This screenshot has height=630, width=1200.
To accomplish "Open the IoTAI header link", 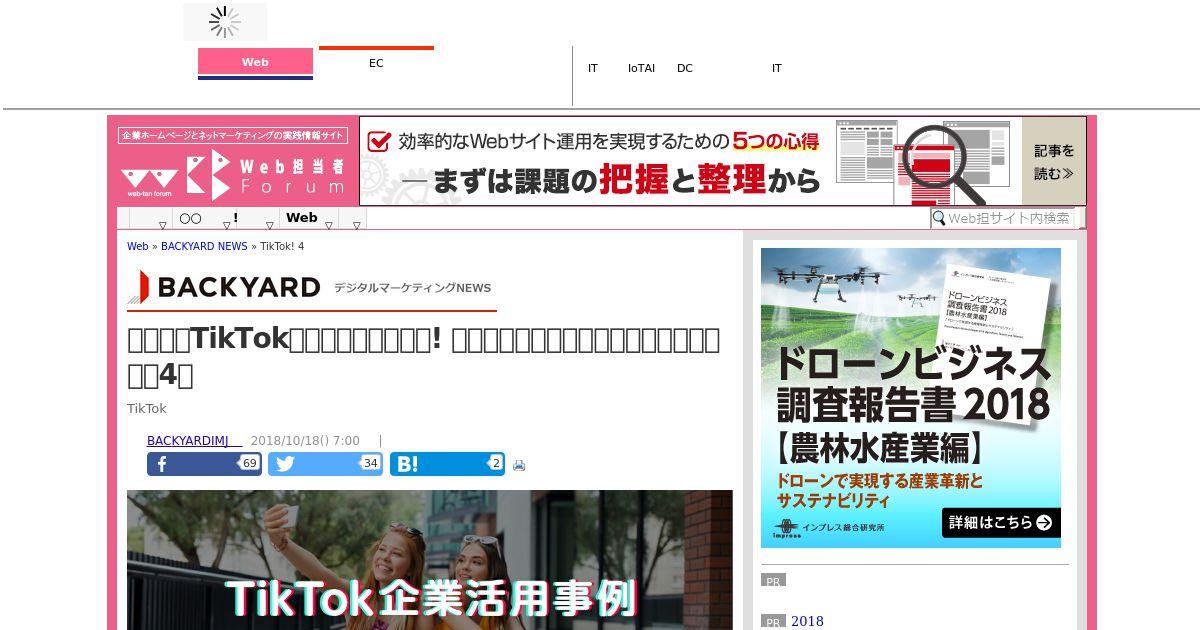I will tap(641, 68).
